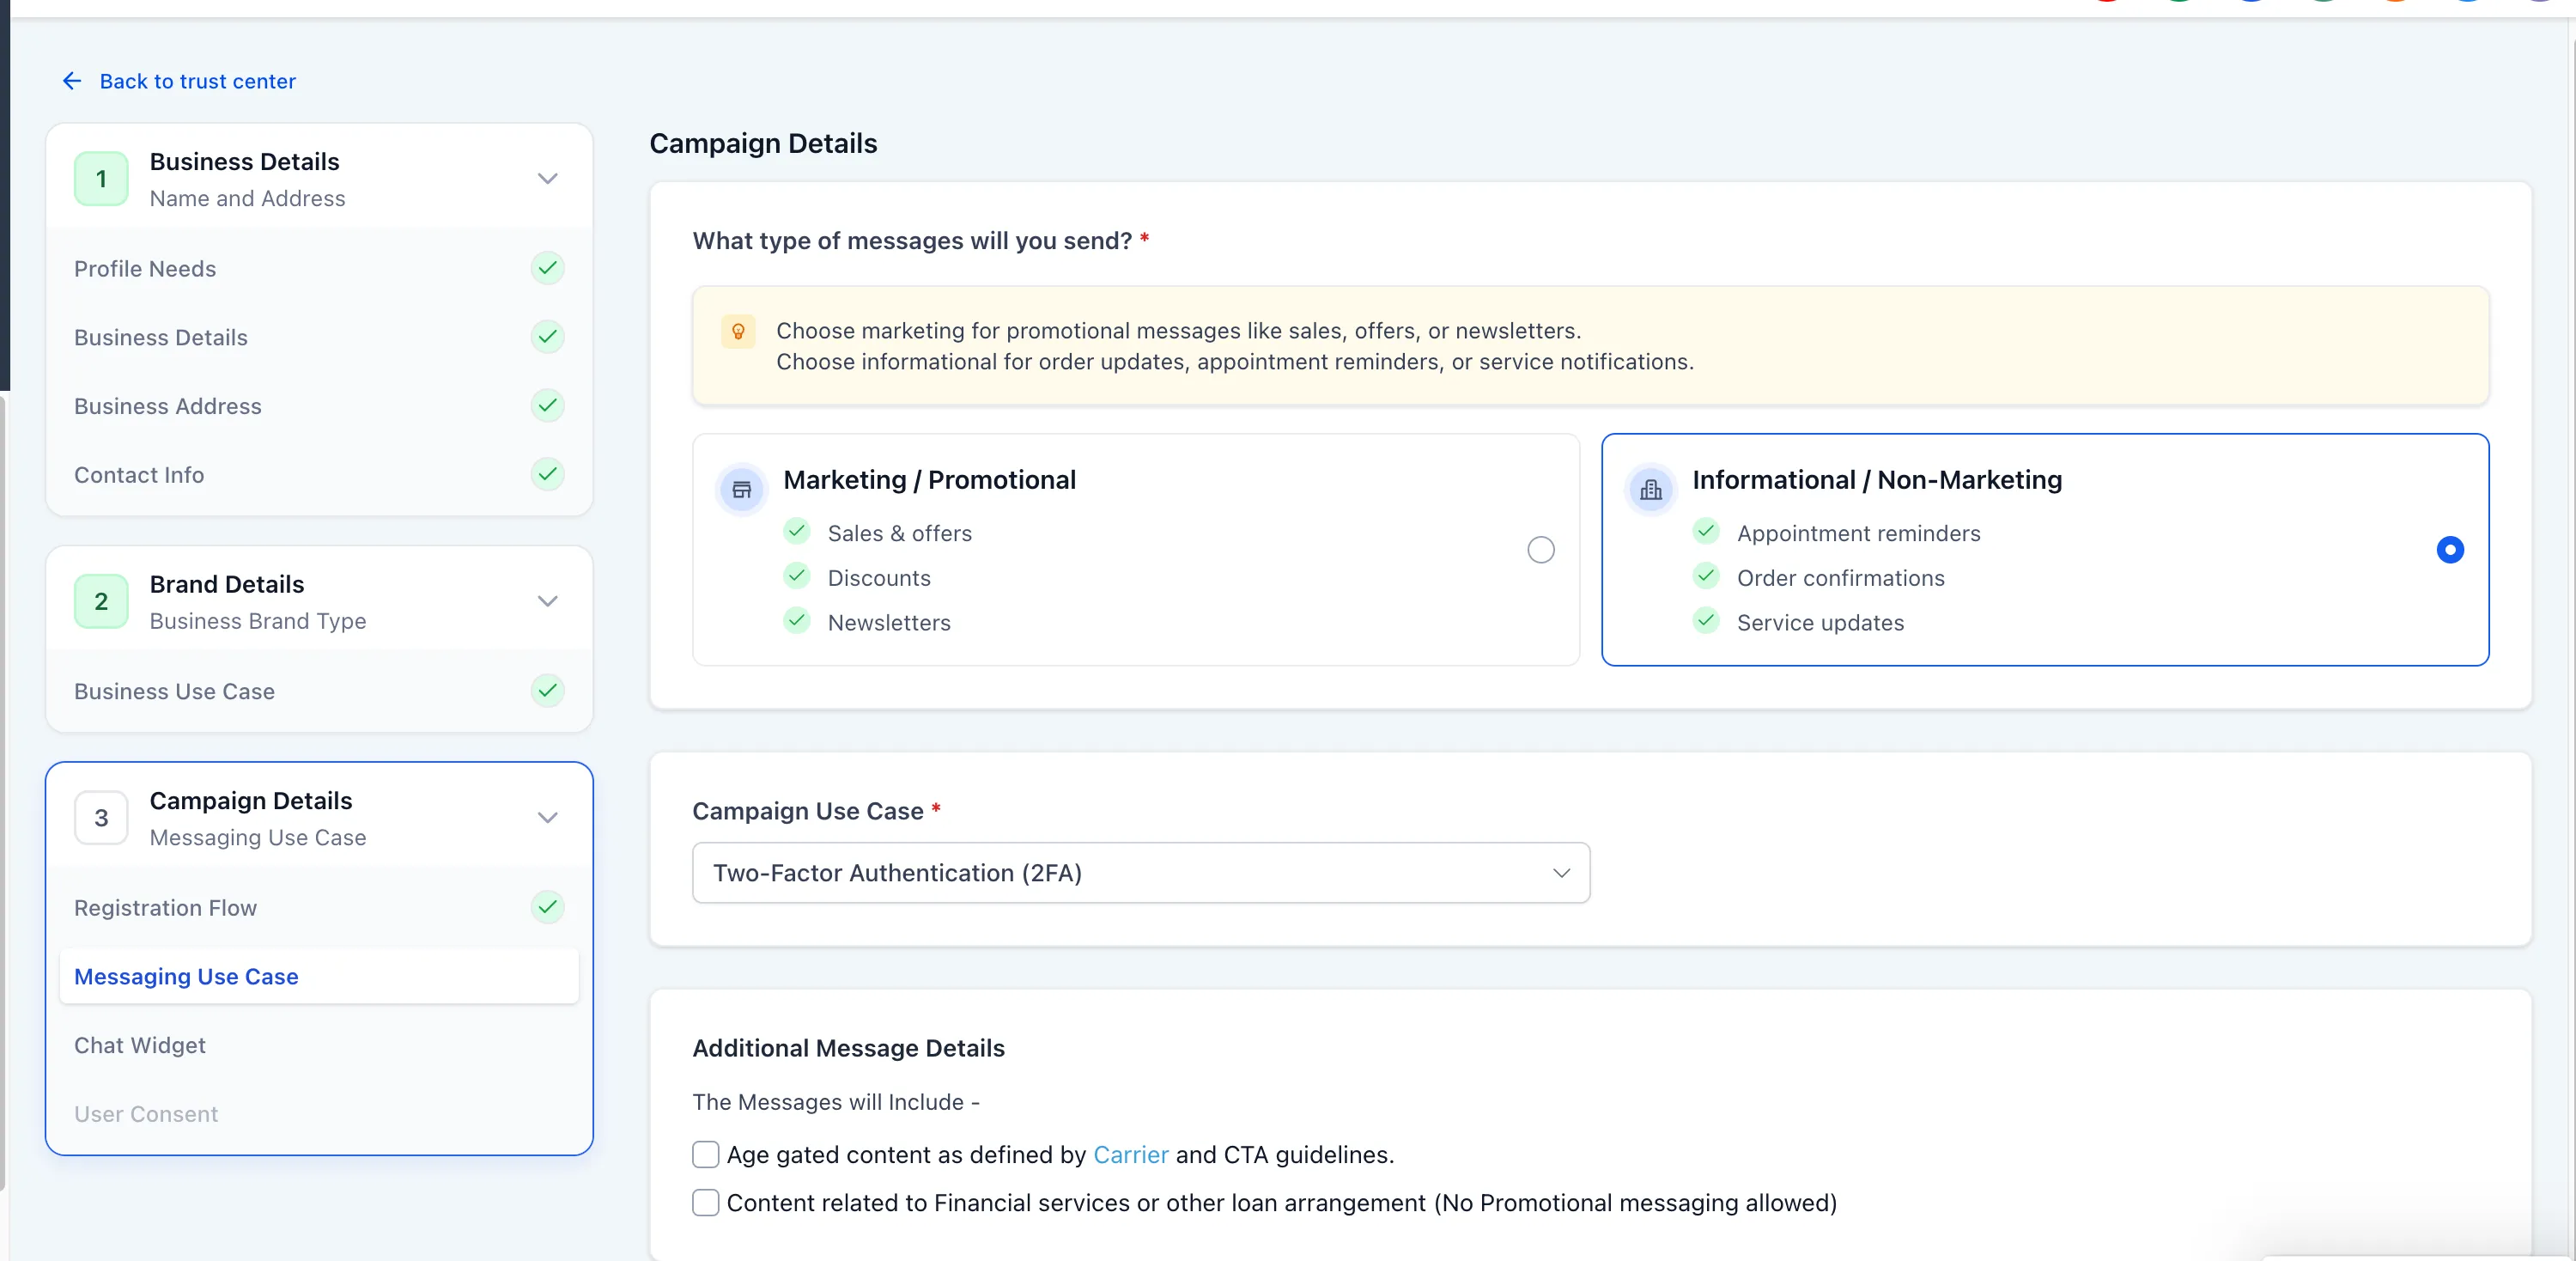This screenshot has height=1261, width=2576.
Task: Expand the Brand Details section chevron
Action: (x=547, y=601)
